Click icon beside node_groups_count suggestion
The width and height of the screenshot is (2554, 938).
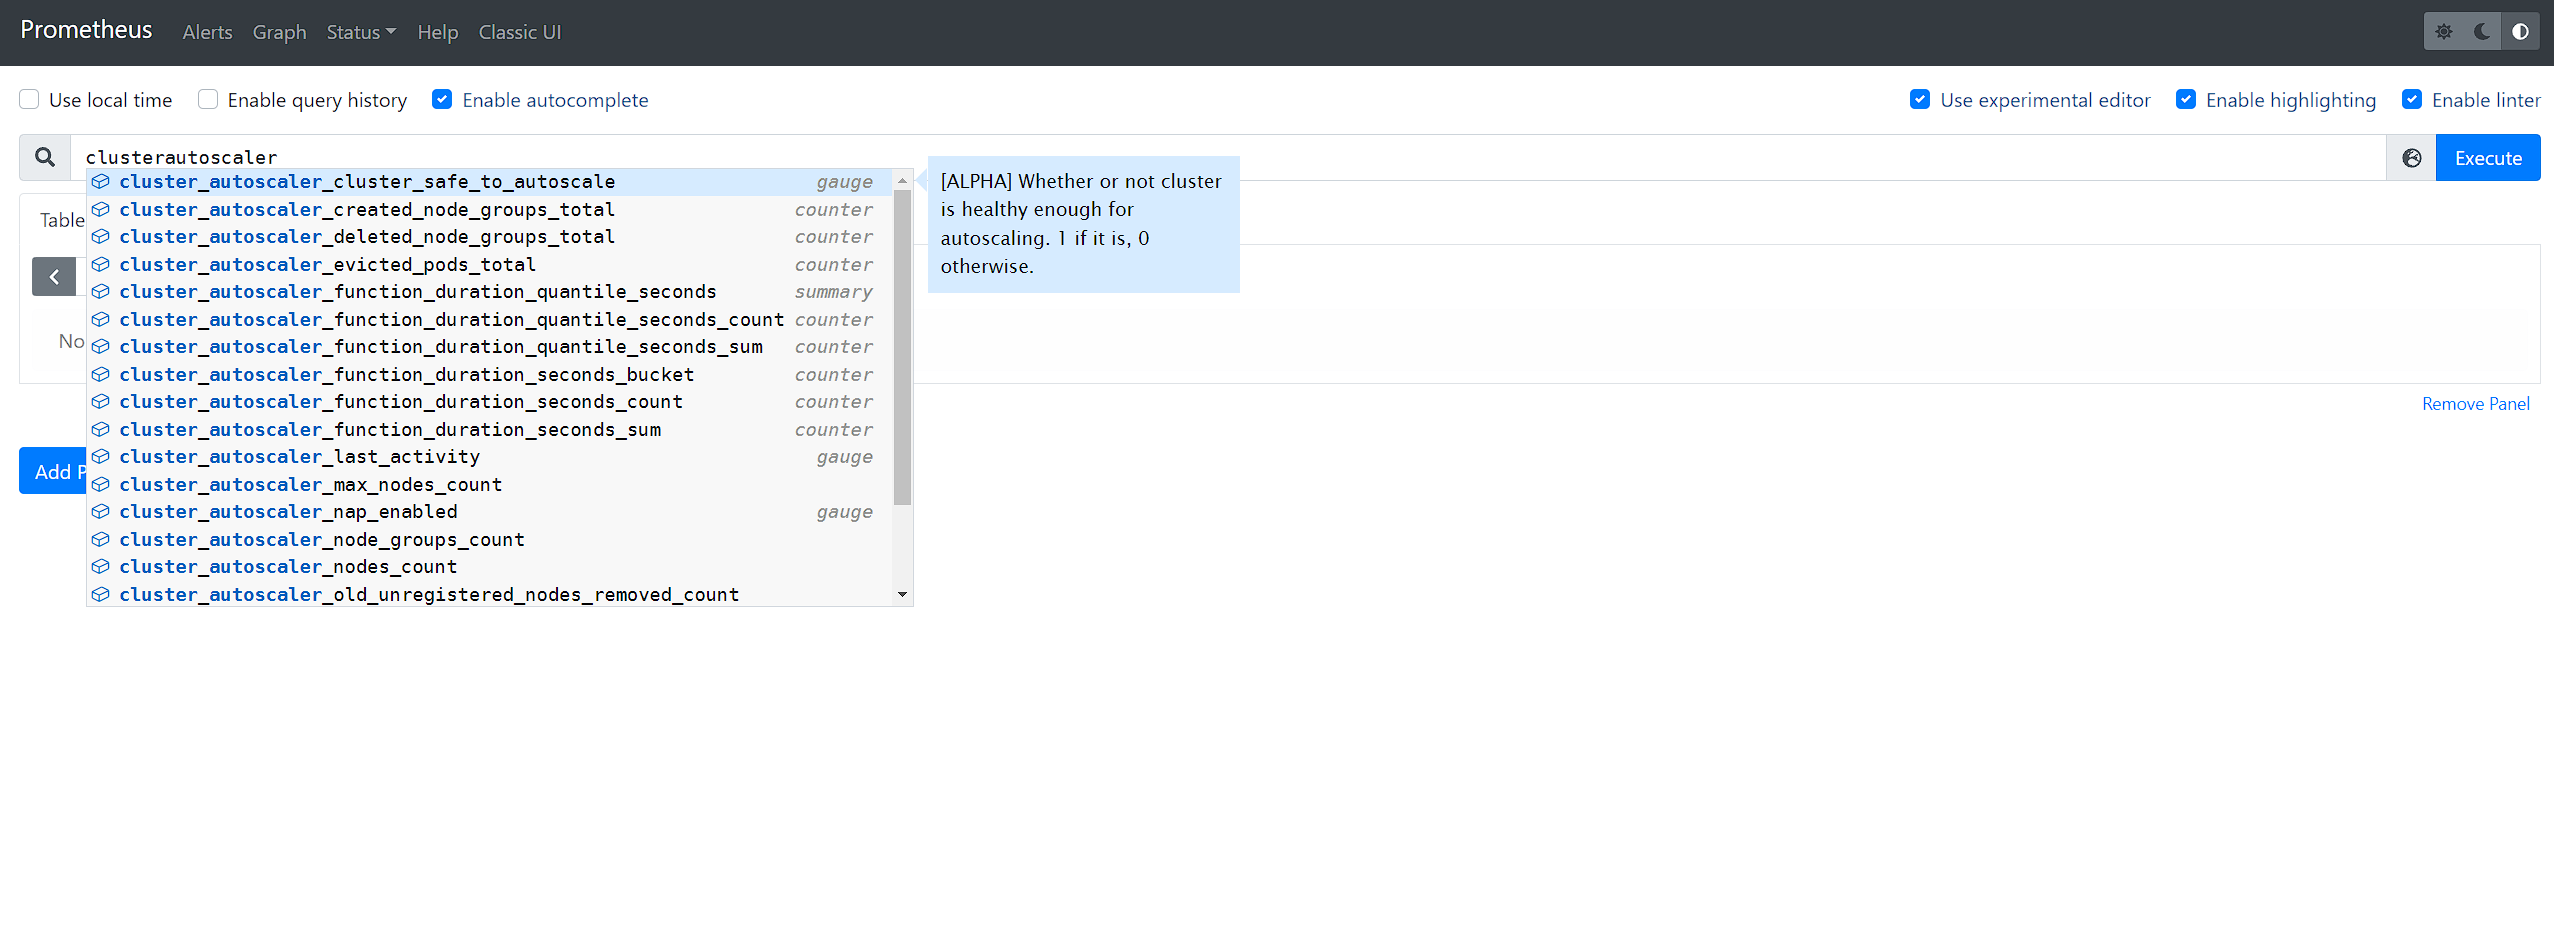101,539
